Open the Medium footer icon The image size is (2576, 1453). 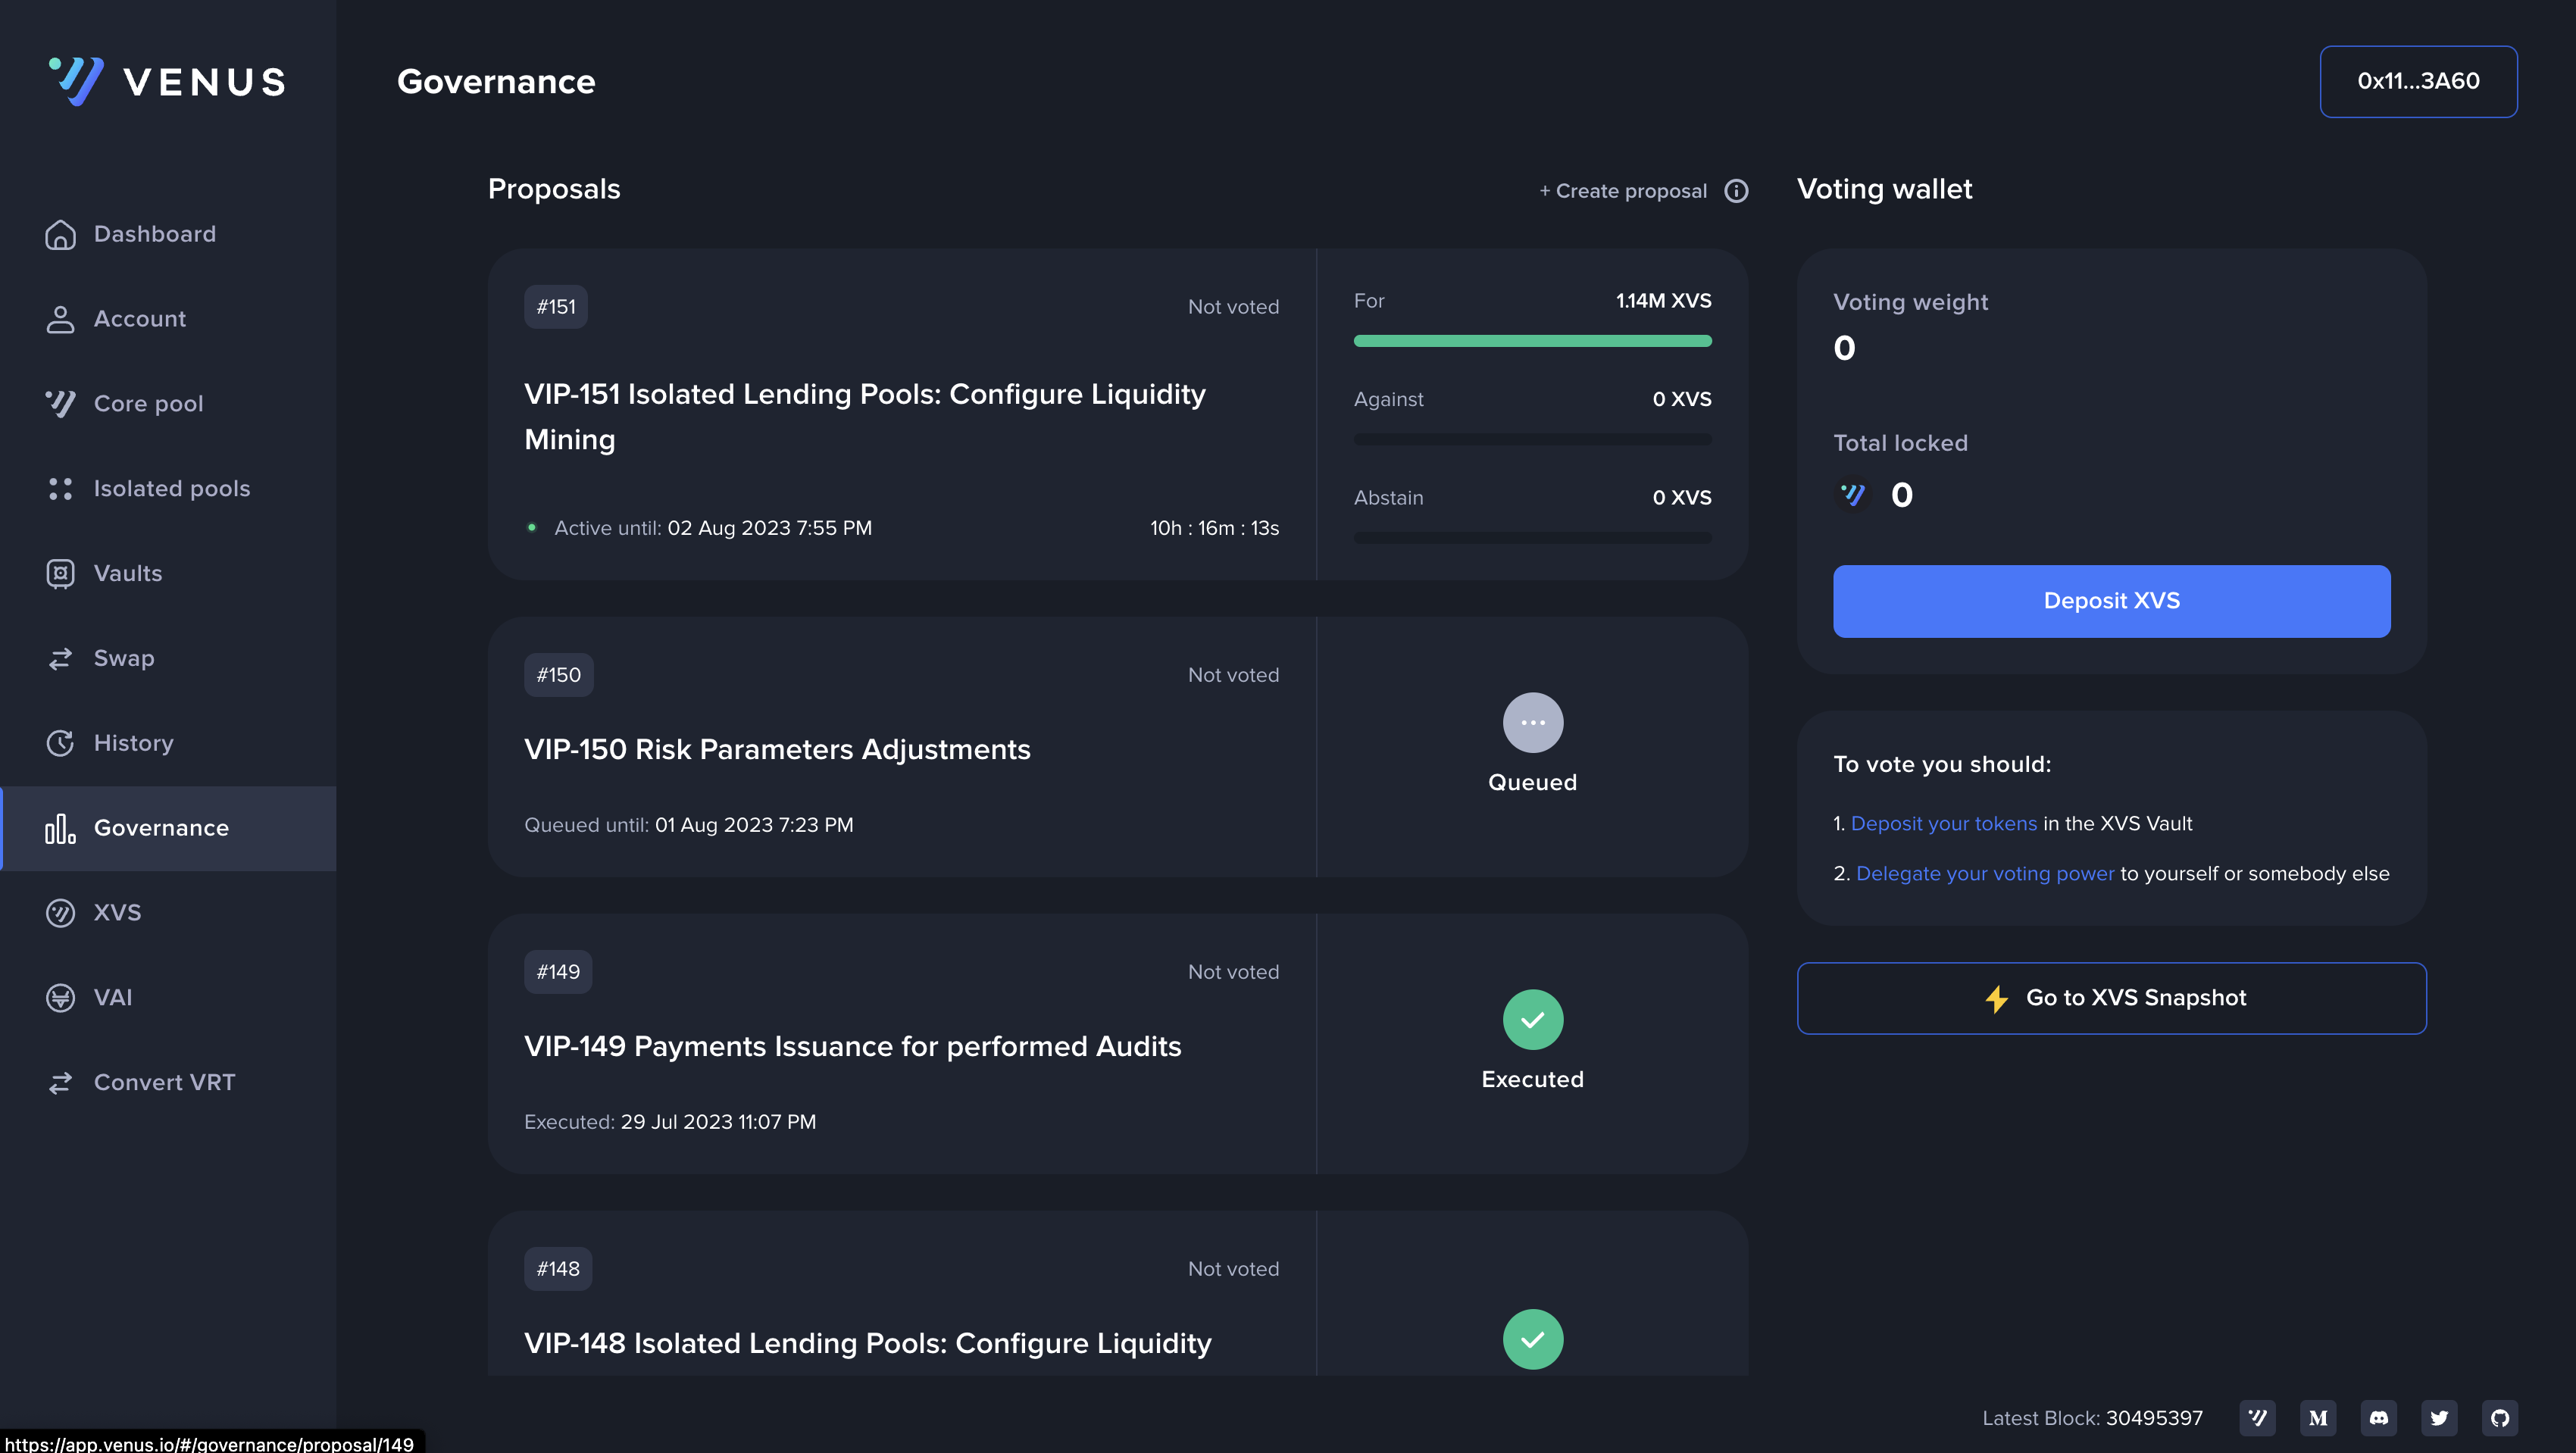click(2318, 1417)
